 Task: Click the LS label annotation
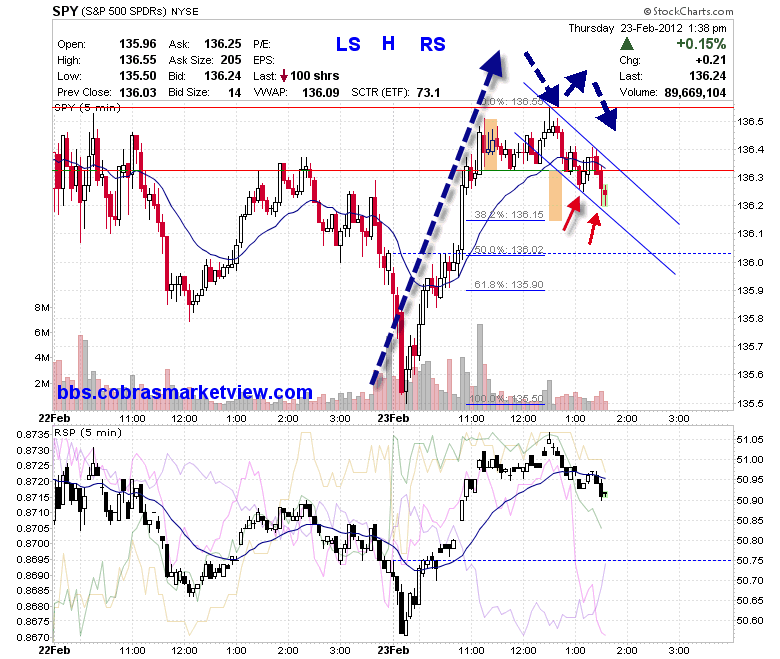coord(348,44)
